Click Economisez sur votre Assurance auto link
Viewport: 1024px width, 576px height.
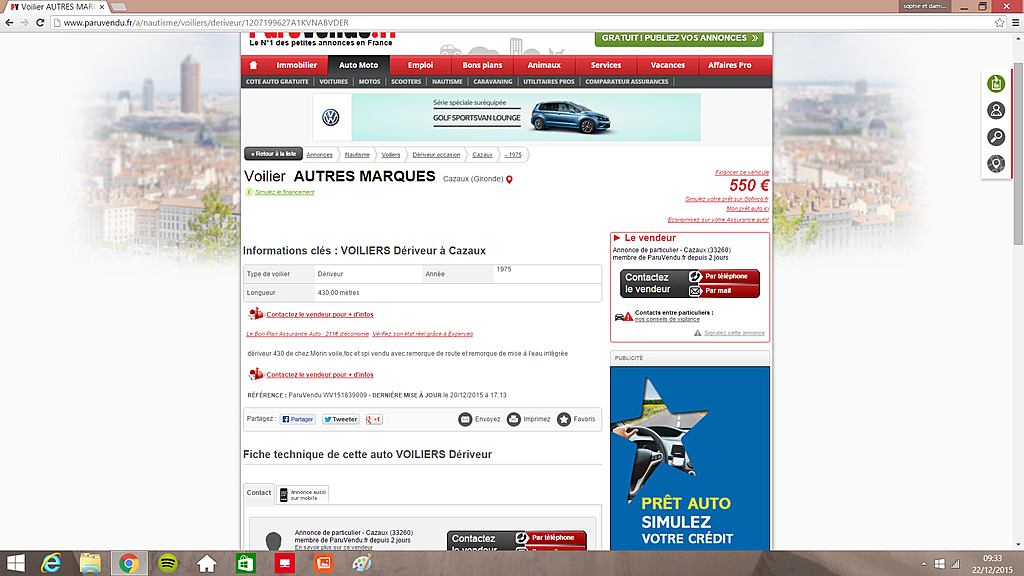[718, 219]
